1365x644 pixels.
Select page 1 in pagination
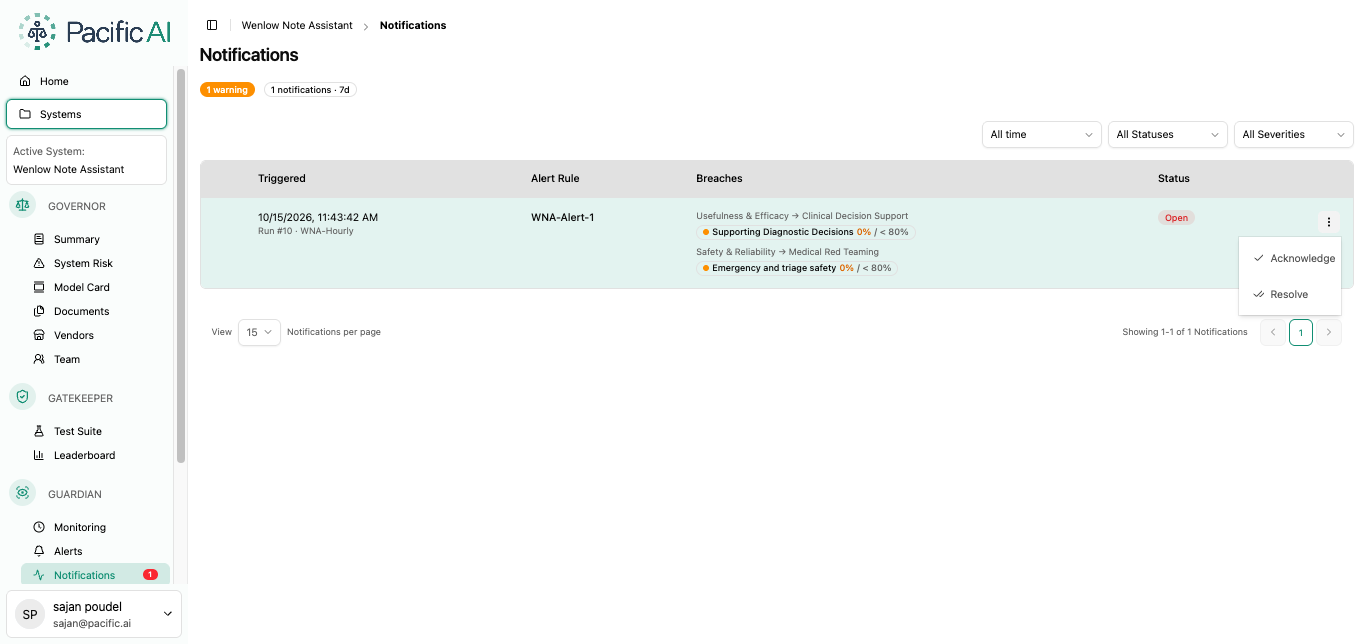tap(1301, 332)
